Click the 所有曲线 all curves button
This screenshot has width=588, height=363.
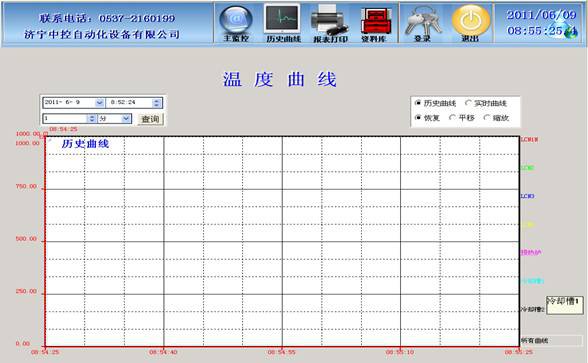pos(551,340)
